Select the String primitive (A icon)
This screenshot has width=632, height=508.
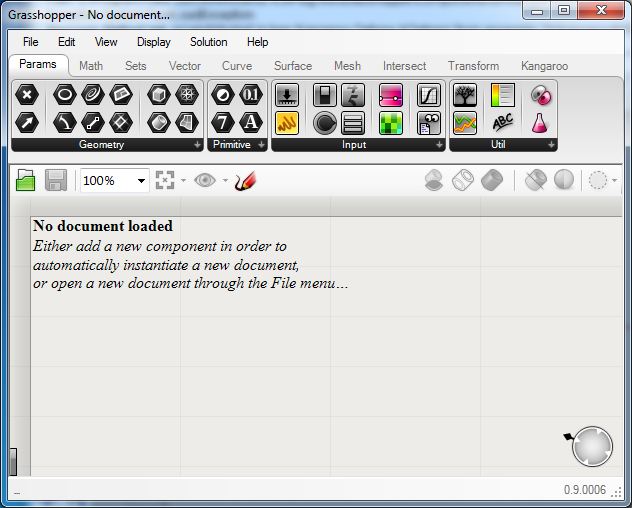(x=251, y=123)
